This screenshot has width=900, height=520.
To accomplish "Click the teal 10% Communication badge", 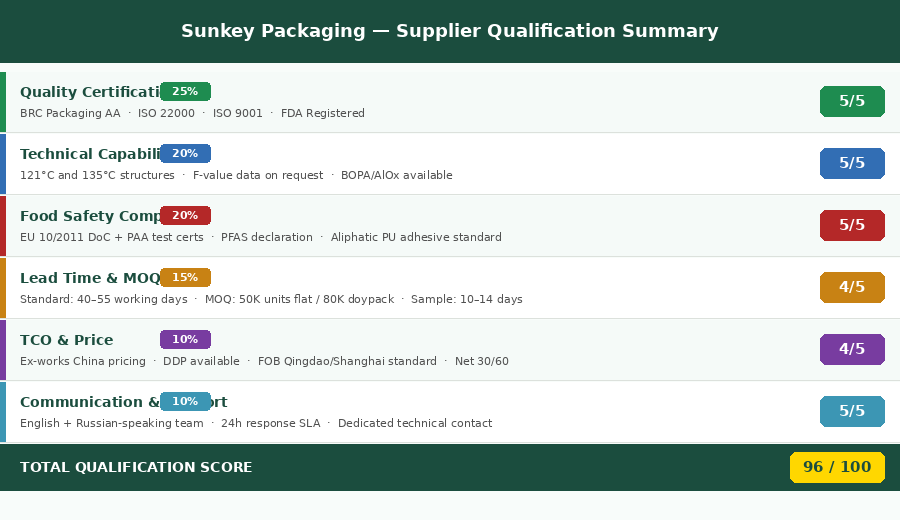I will [185, 402].
